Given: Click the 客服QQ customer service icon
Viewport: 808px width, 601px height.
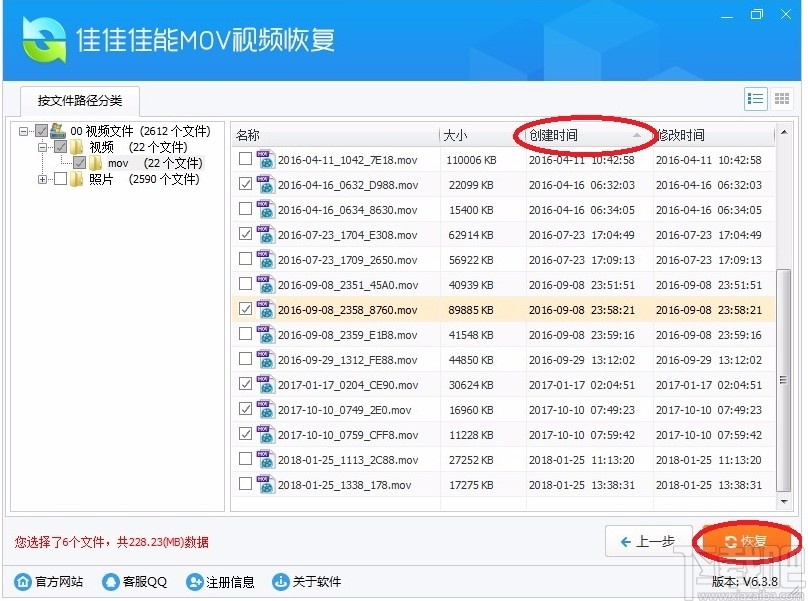Looking at the screenshot, I should coord(134,581).
